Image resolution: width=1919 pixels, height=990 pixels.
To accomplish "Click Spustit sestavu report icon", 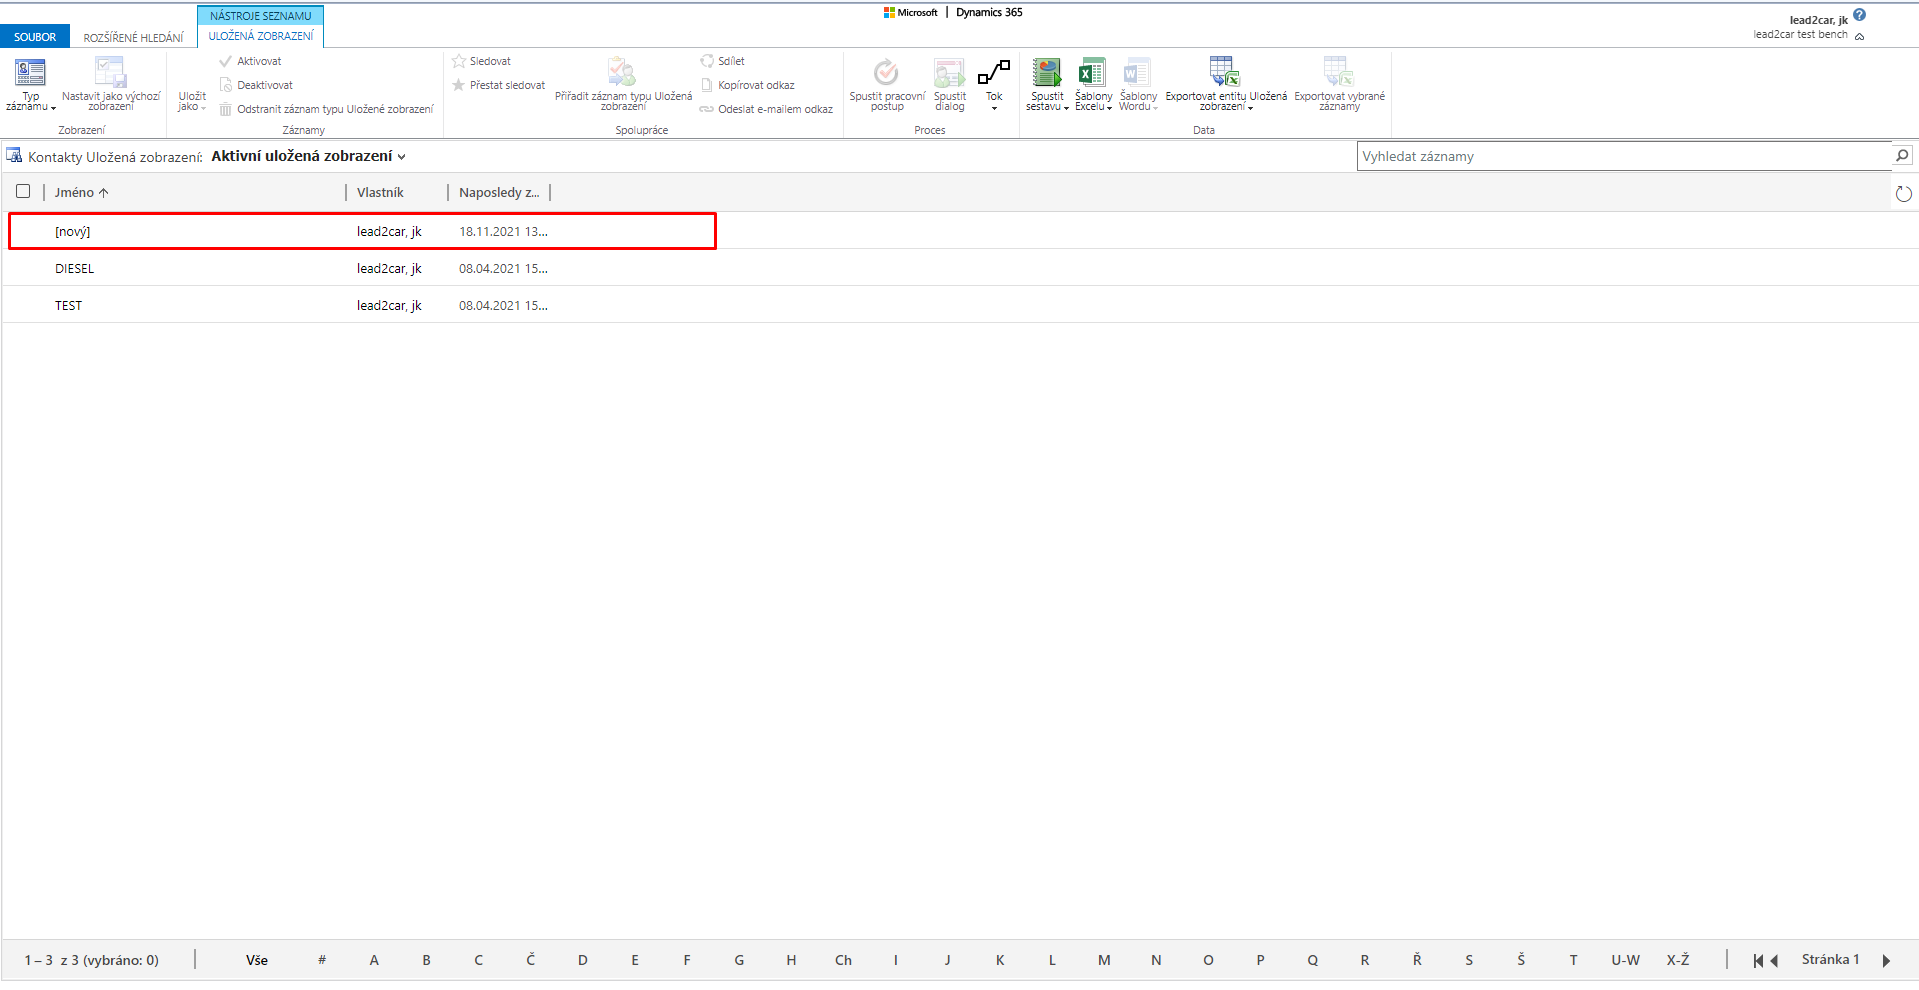I will coord(1047,73).
